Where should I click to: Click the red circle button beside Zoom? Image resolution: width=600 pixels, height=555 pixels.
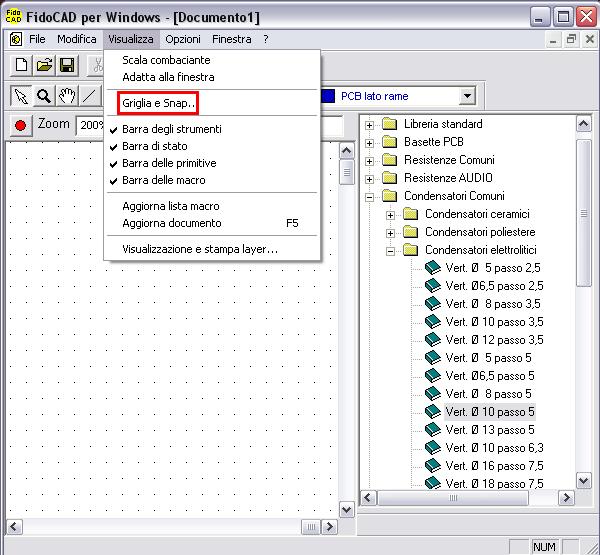pos(20,125)
